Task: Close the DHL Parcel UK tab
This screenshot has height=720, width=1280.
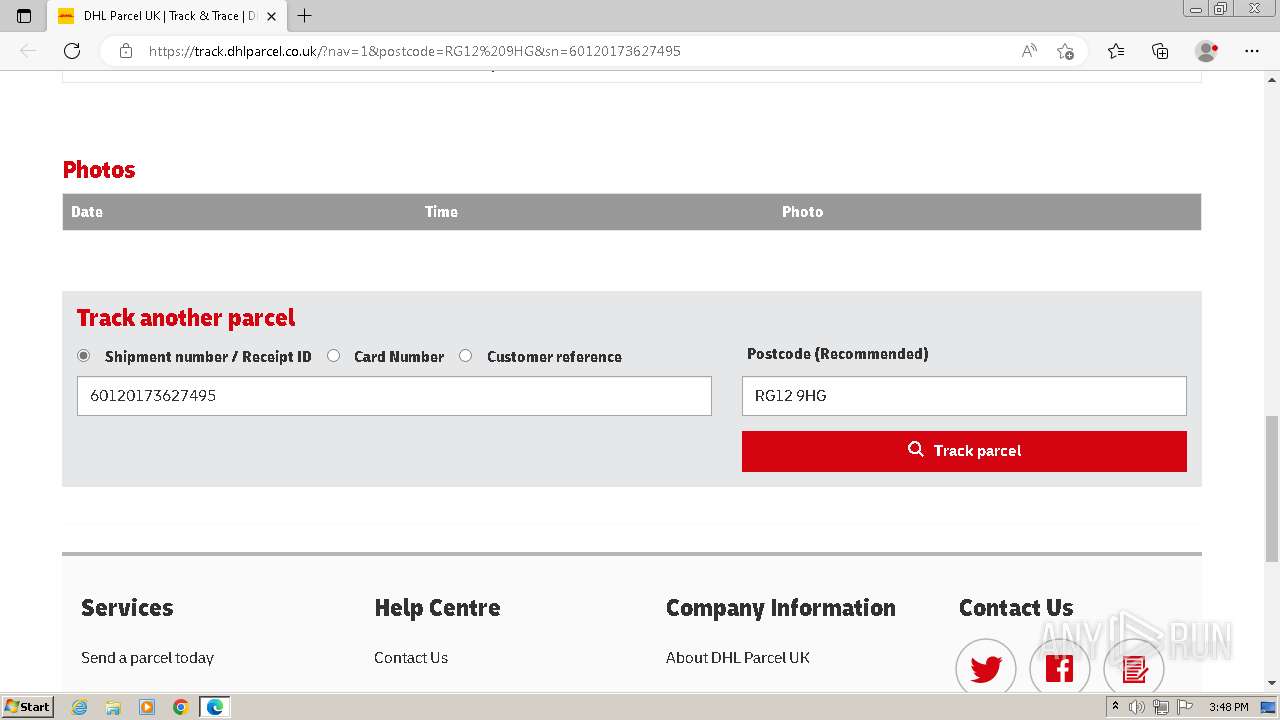Action: [271, 16]
